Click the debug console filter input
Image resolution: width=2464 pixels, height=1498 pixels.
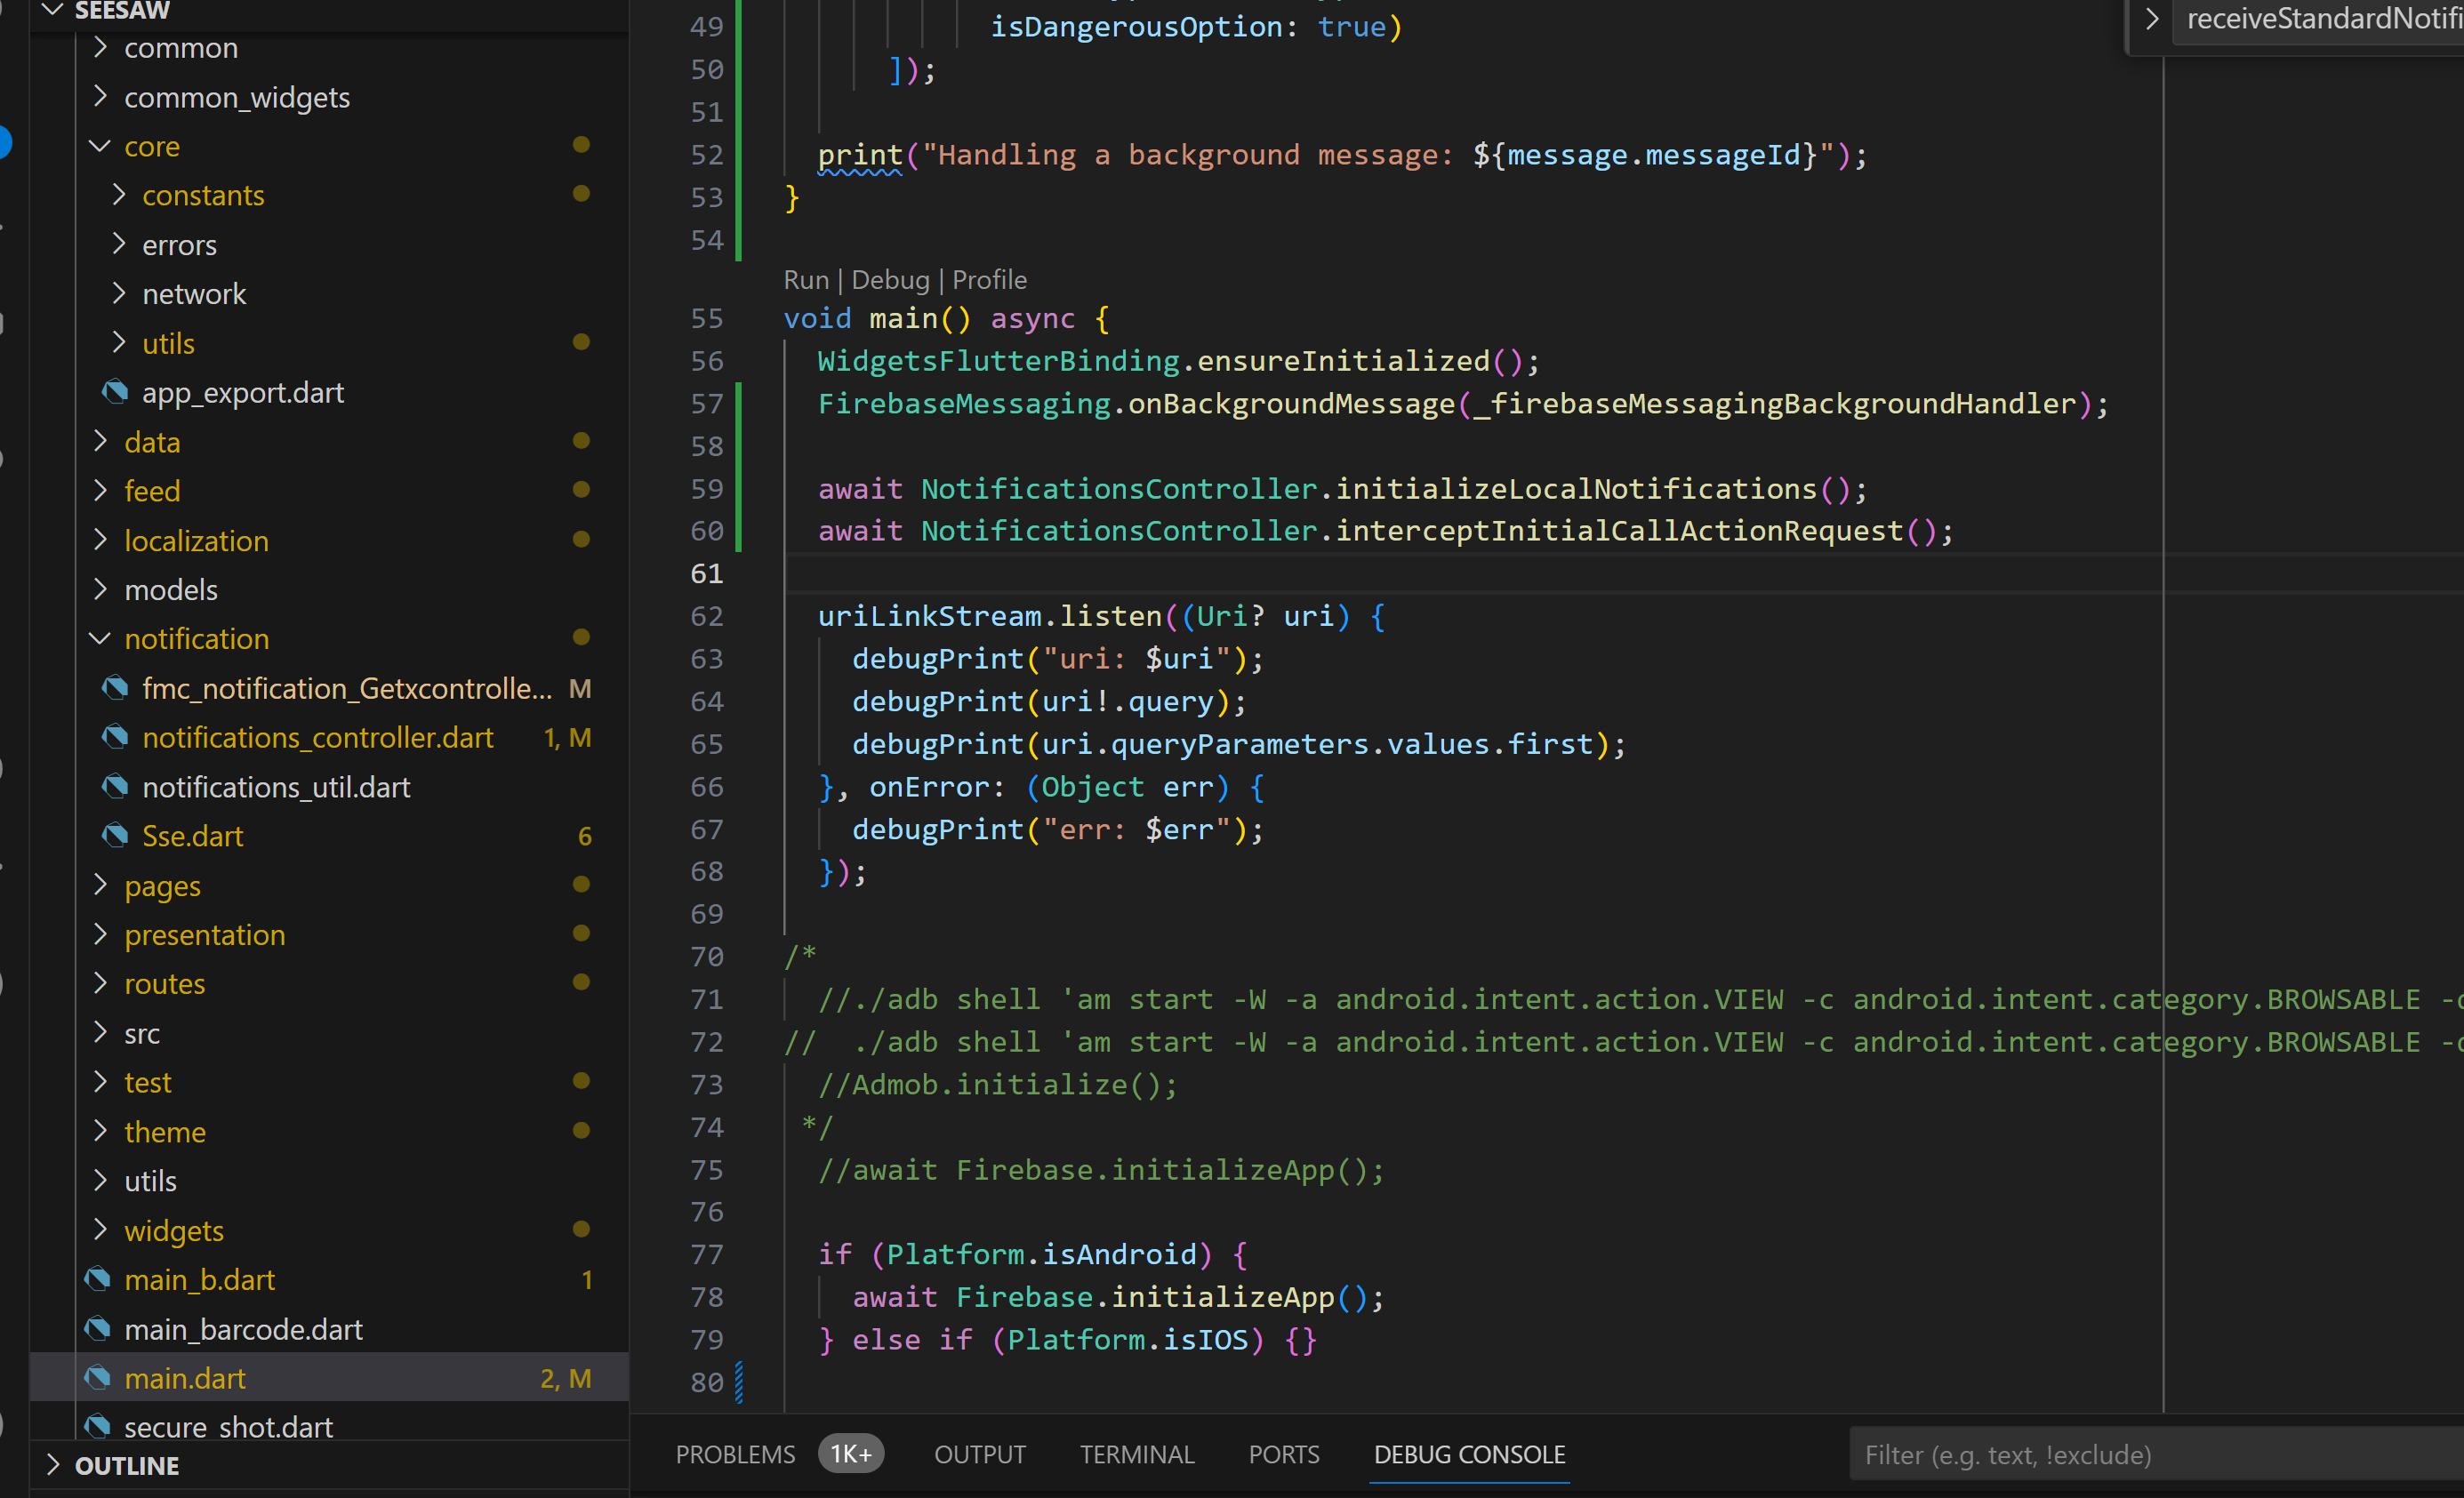(2150, 1454)
